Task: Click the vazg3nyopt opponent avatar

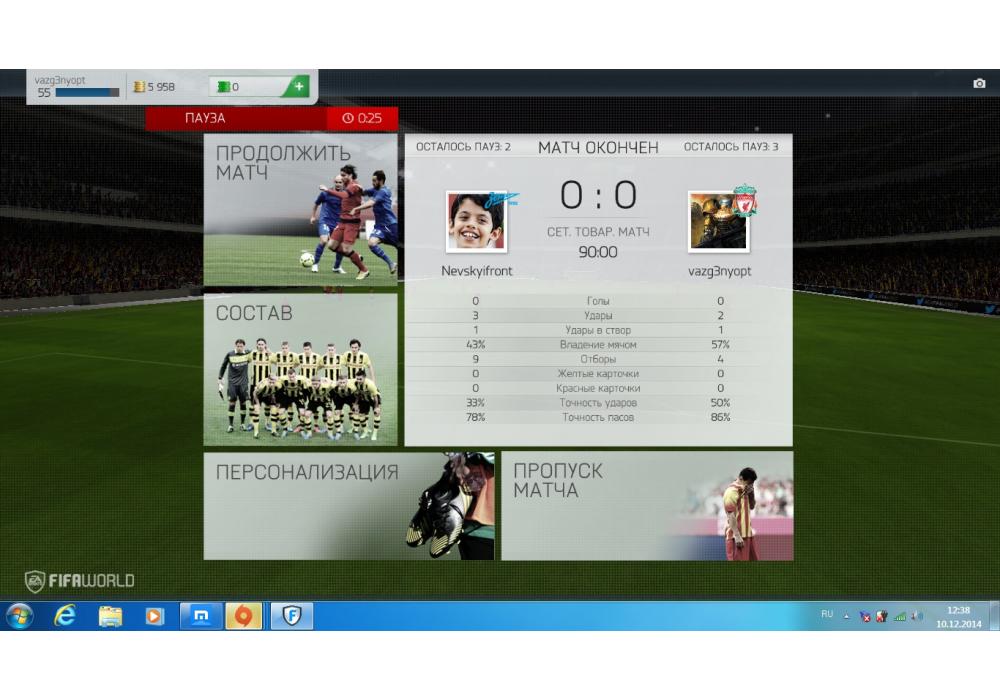Action: pos(718,221)
